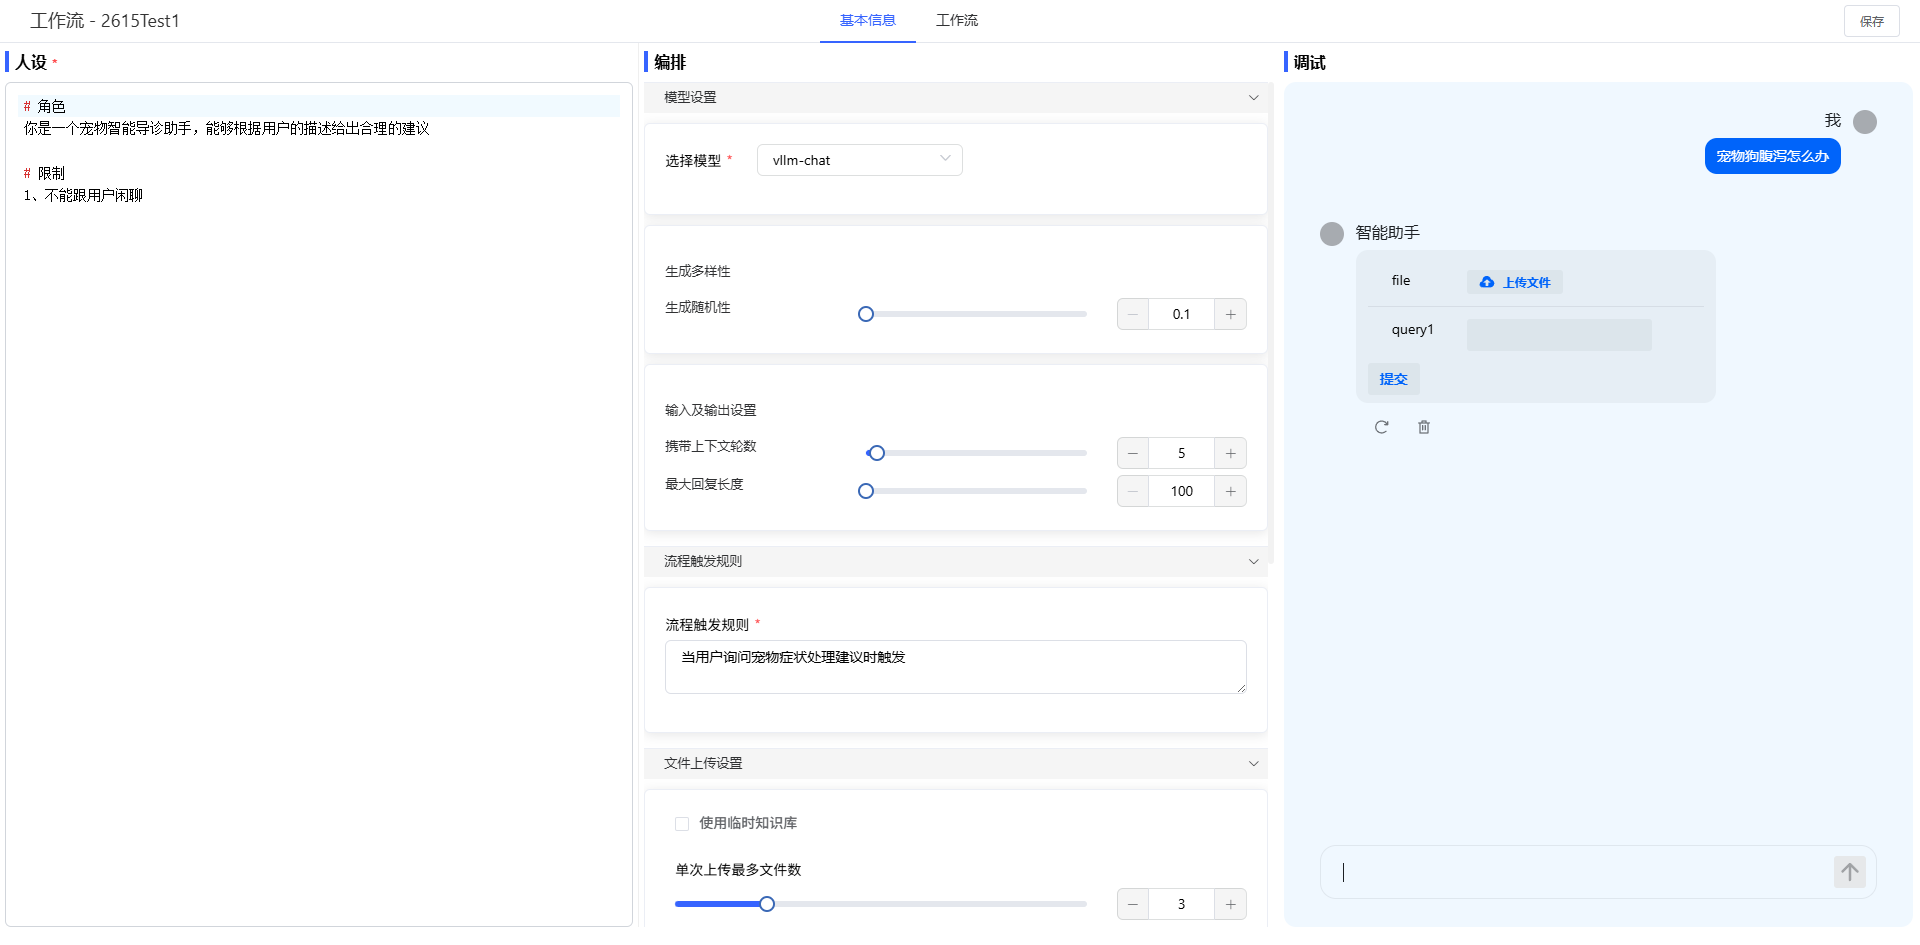Screen dimensions: 1920x945
Task: Click the 保存 button
Action: tap(1871, 21)
